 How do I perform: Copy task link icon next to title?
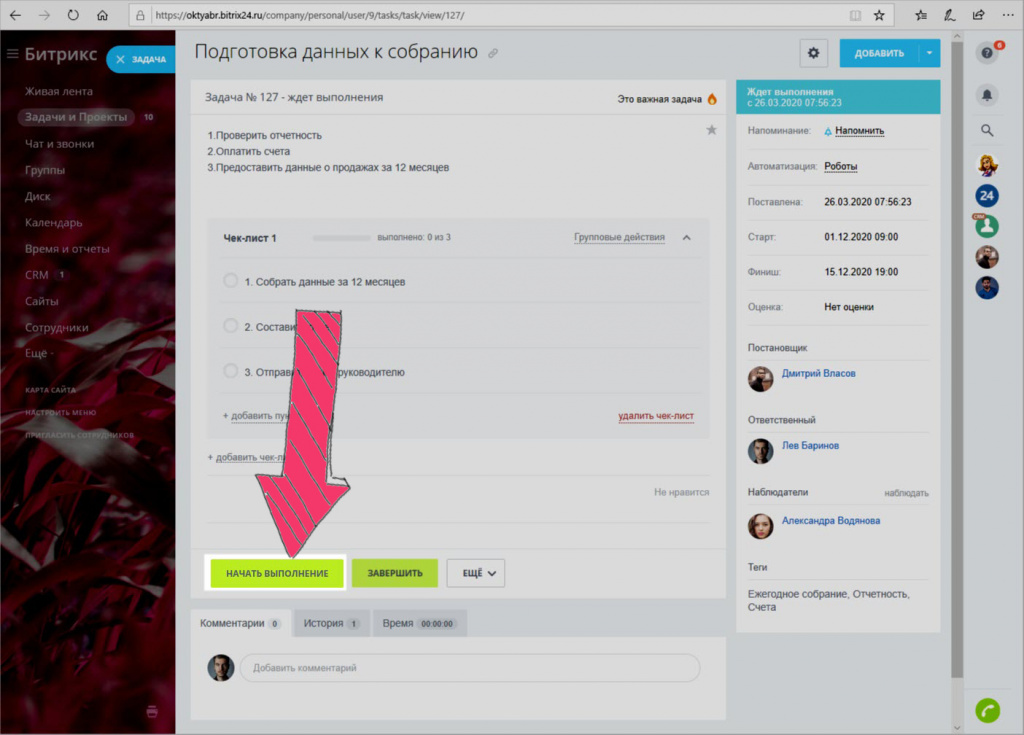(493, 54)
